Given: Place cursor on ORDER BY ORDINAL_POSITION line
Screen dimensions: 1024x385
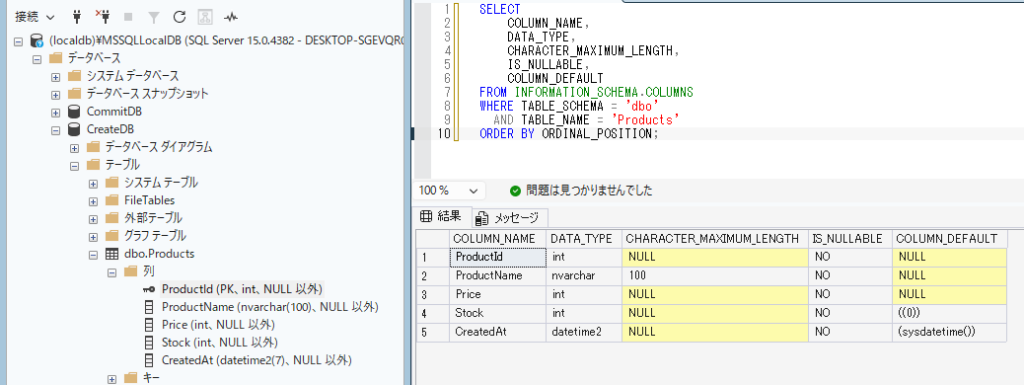Looking at the screenshot, I should coord(569,133).
